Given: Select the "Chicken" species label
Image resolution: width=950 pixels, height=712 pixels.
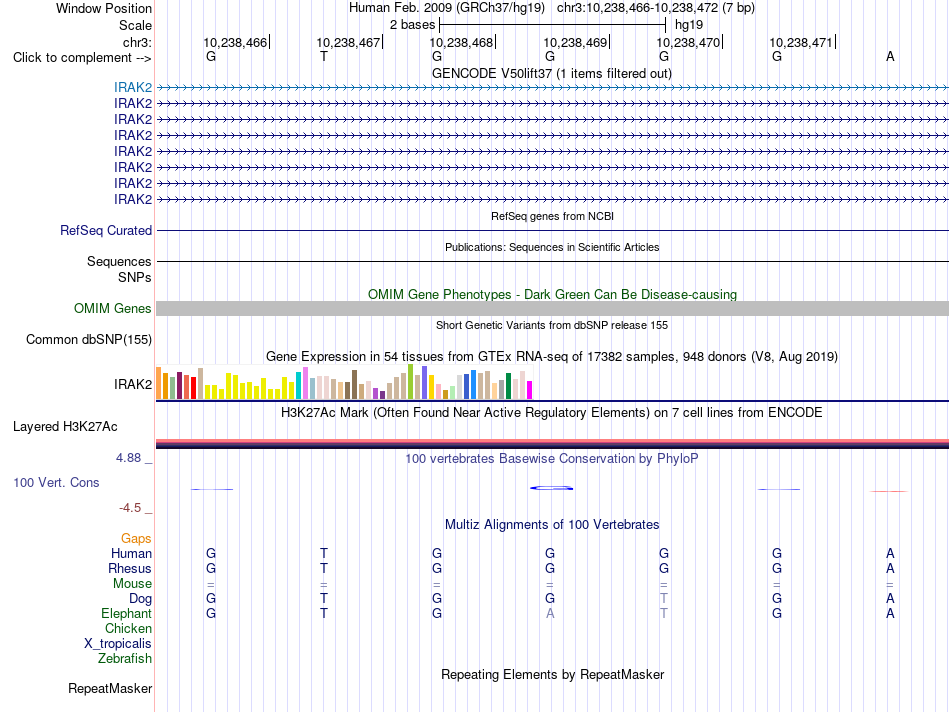Looking at the screenshot, I should pos(128,628).
